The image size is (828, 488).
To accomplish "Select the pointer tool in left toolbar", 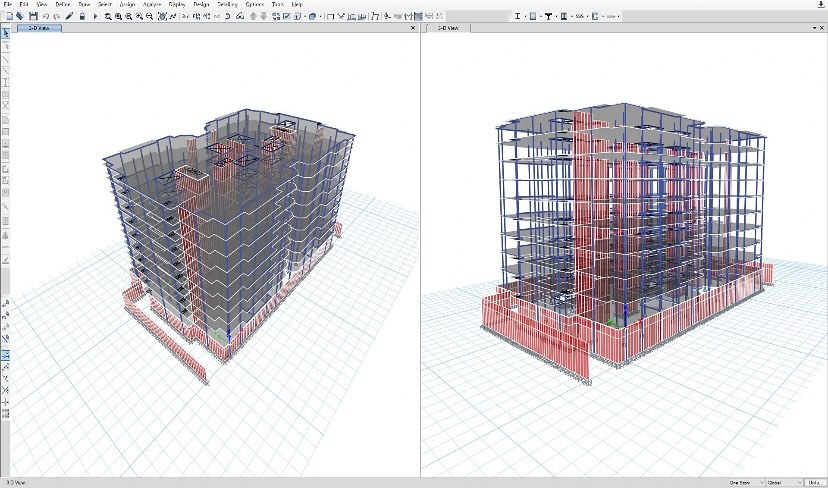I will point(6,33).
